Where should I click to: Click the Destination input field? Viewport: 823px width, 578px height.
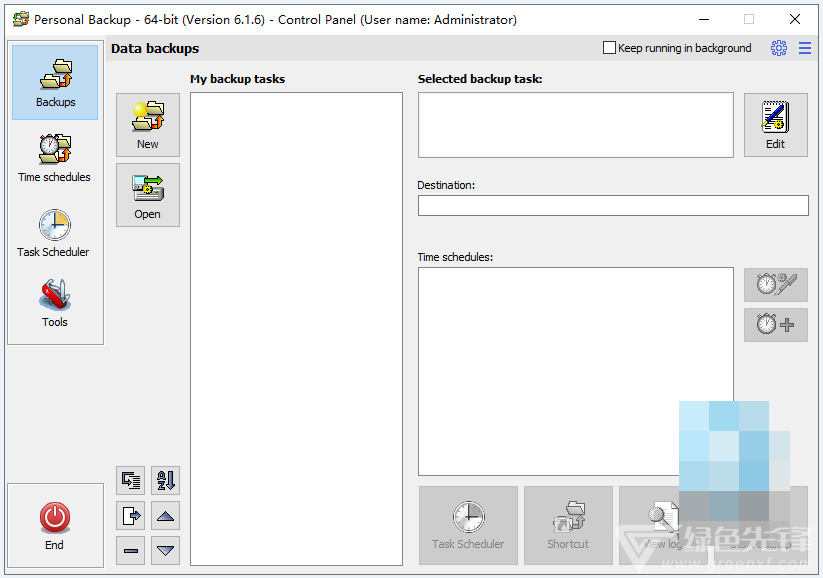pyautogui.click(x=612, y=206)
